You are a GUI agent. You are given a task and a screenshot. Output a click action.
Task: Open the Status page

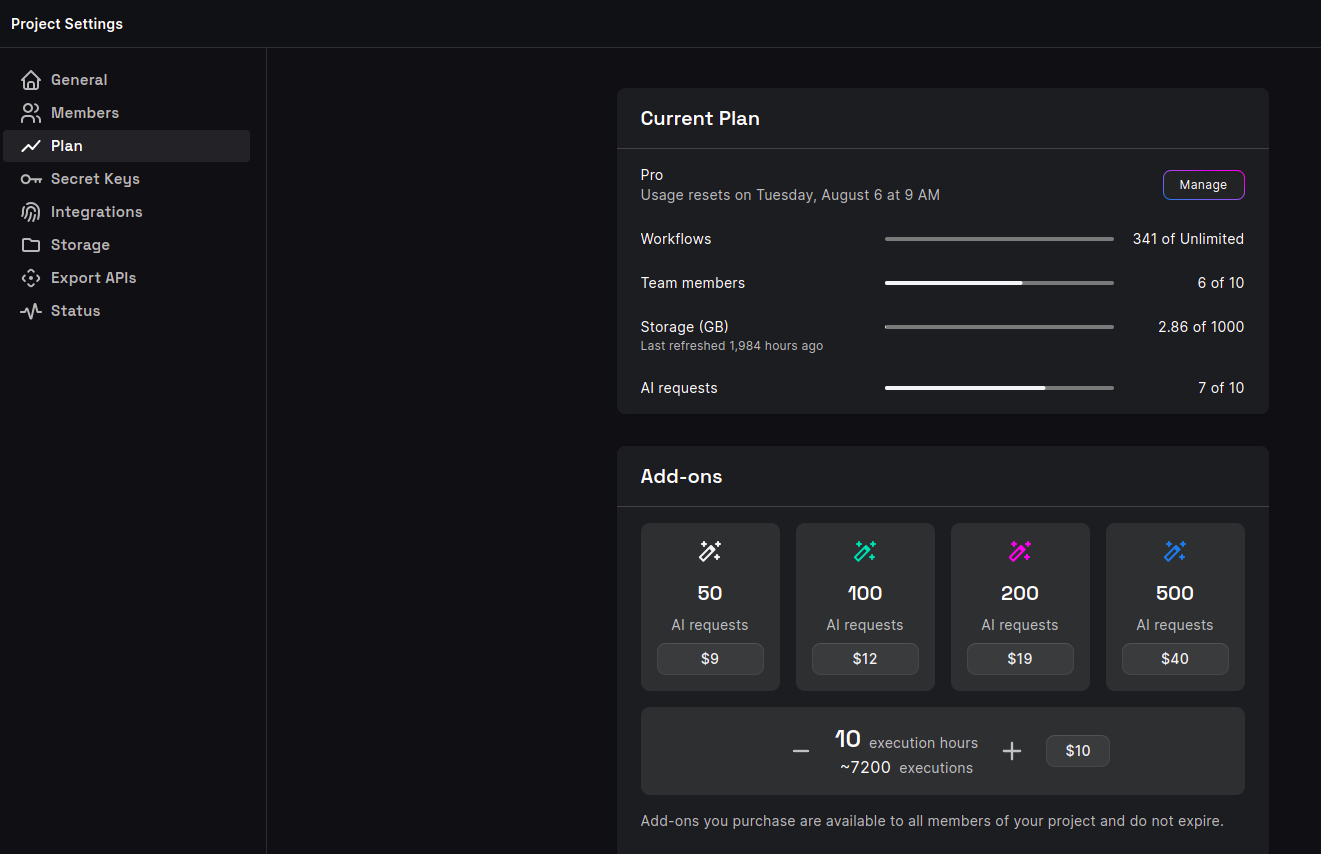point(127,311)
